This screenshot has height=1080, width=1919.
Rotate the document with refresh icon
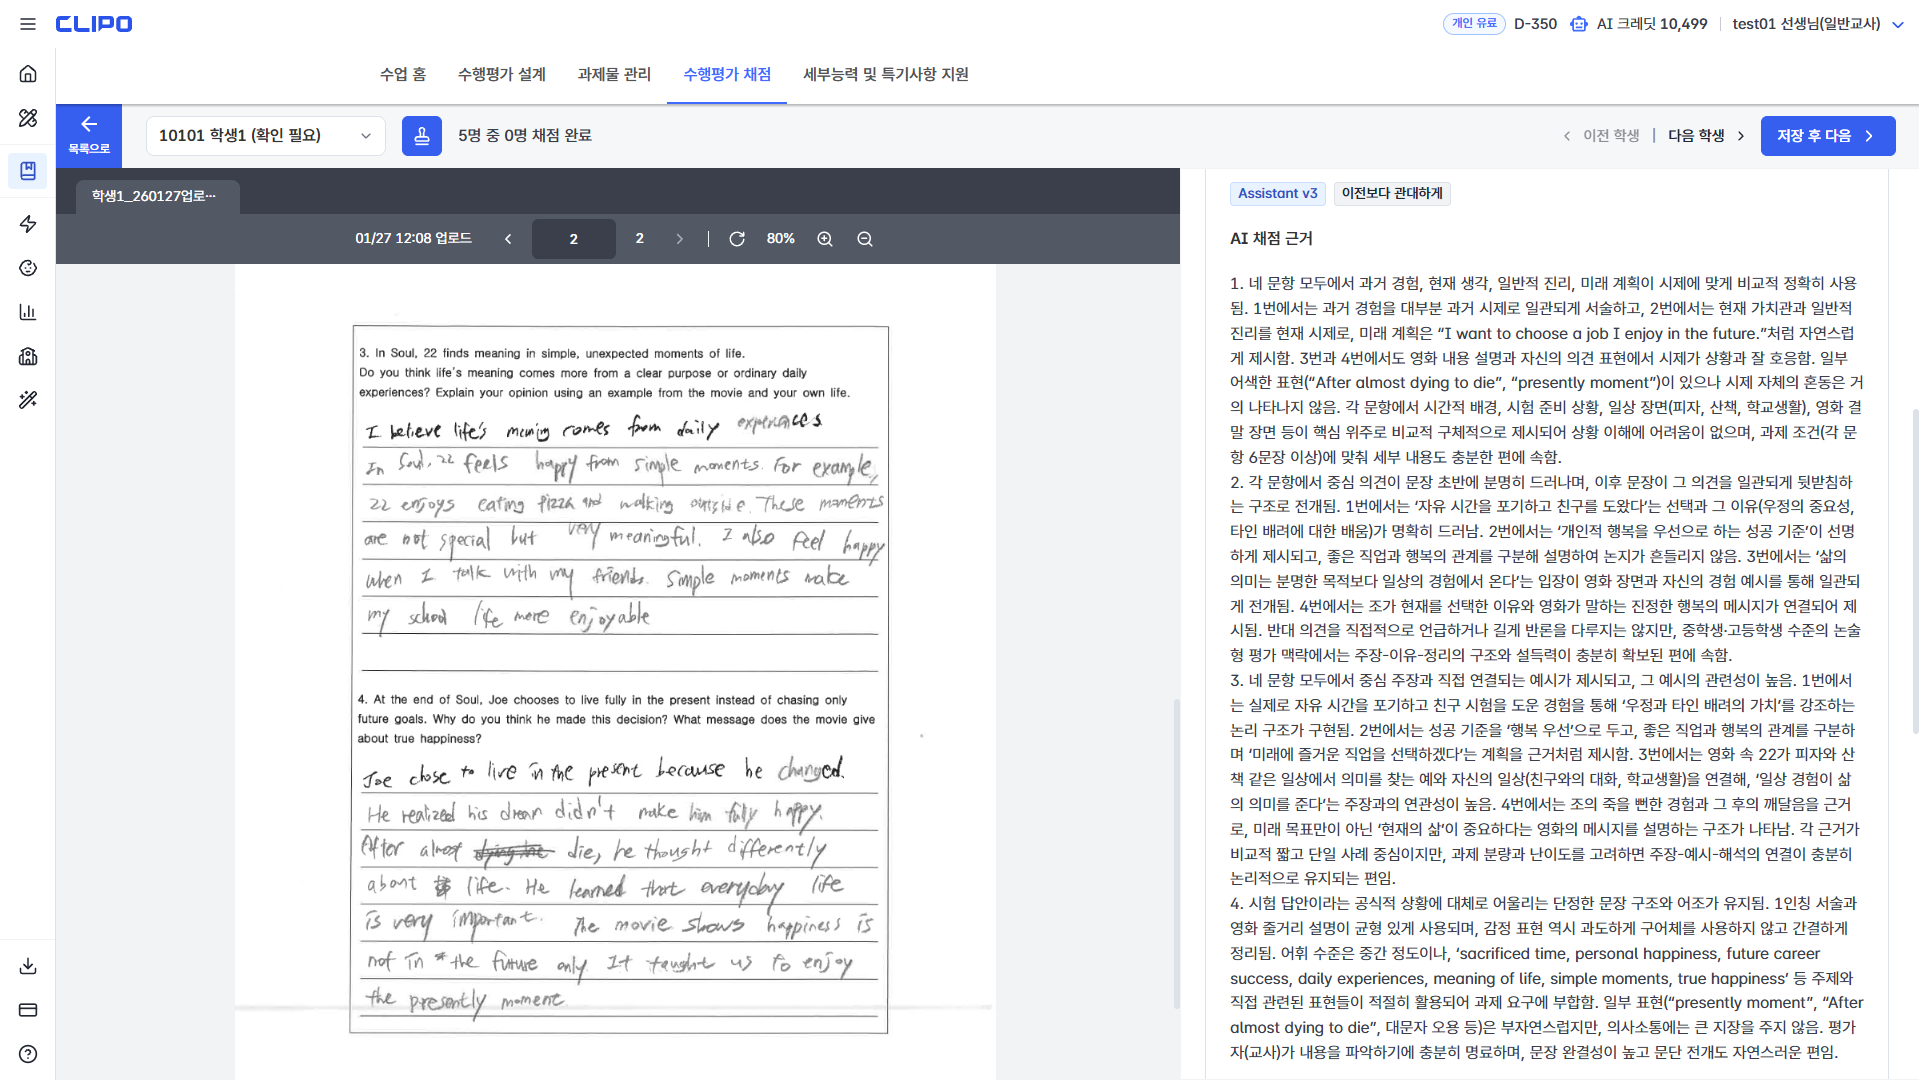click(x=737, y=239)
